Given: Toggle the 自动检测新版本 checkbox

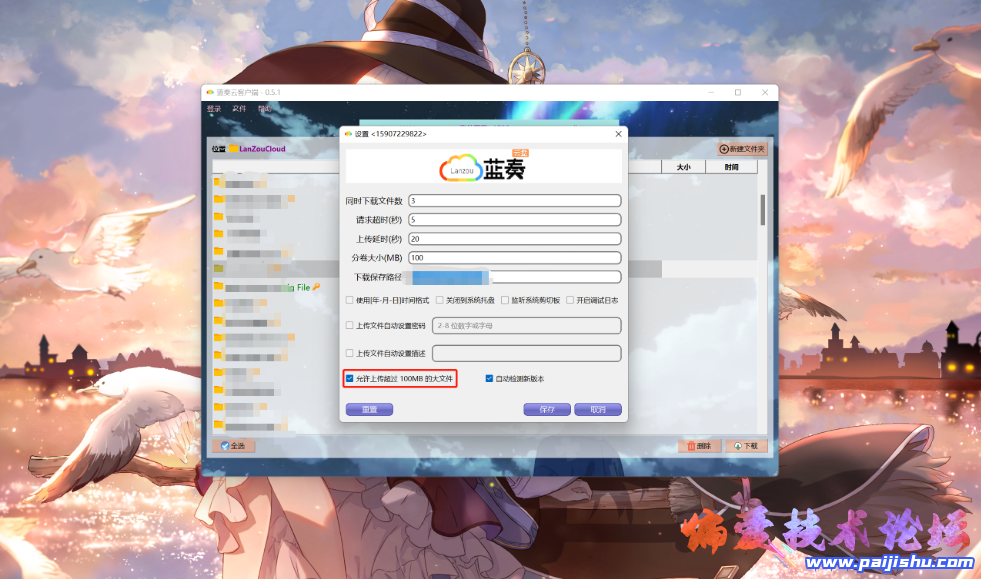Looking at the screenshot, I should [x=490, y=379].
